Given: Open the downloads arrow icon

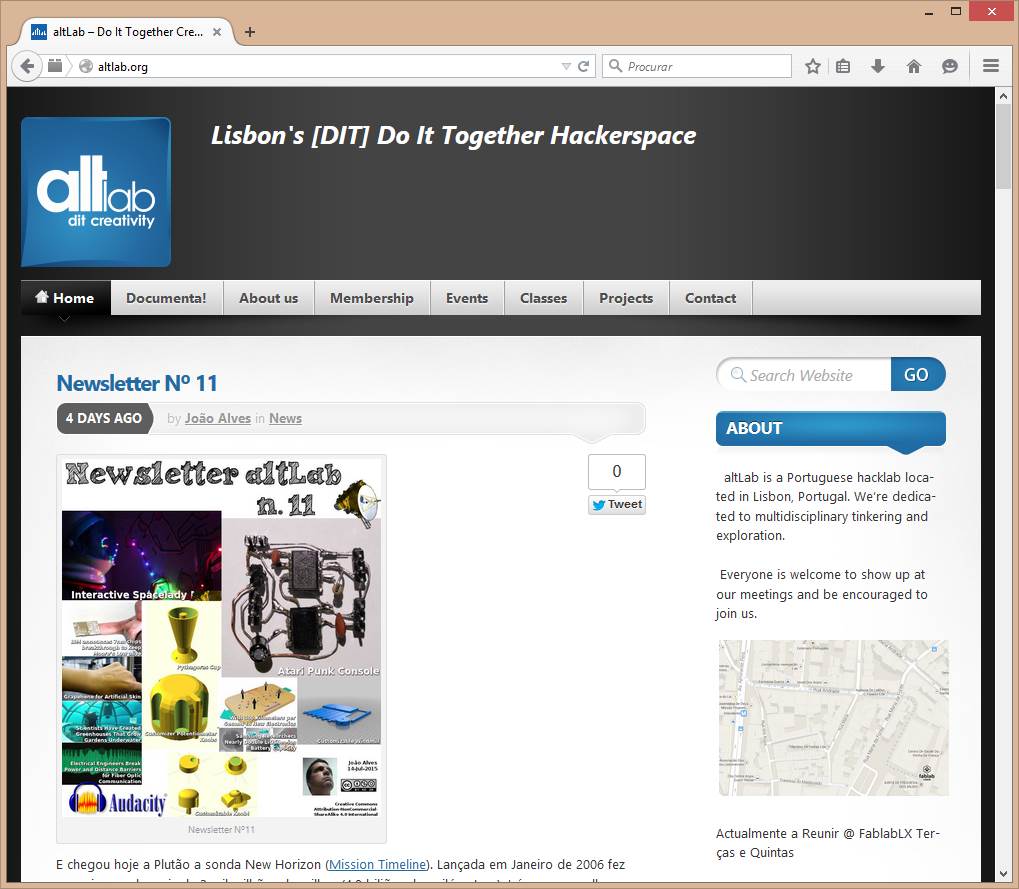Looking at the screenshot, I should pos(878,66).
